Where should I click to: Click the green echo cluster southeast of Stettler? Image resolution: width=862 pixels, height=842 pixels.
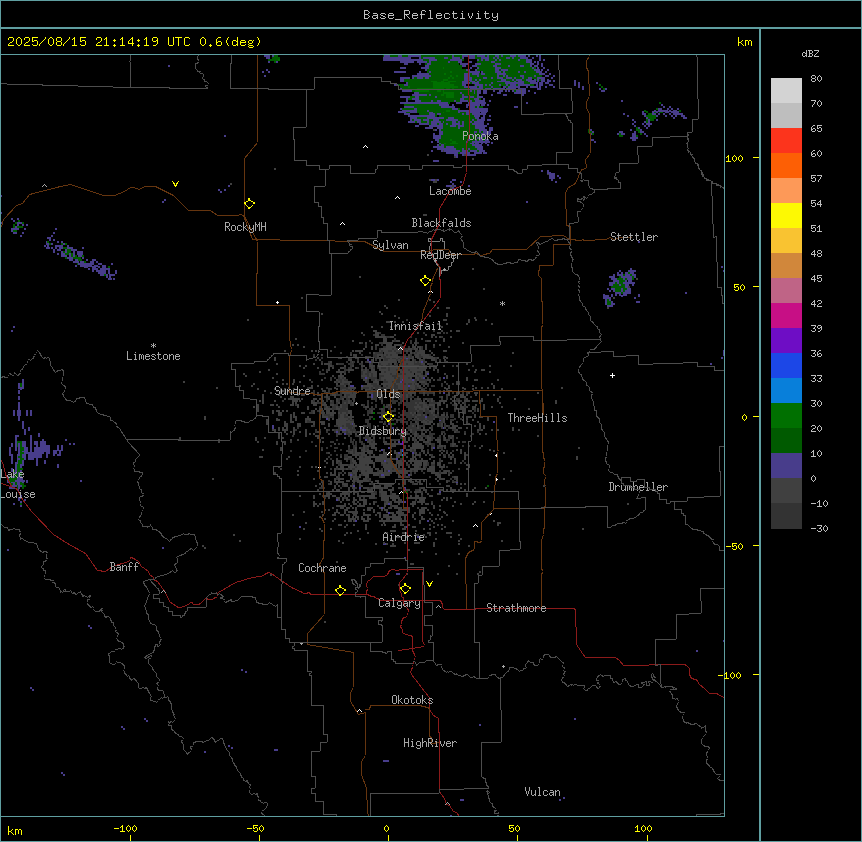pyautogui.click(x=622, y=286)
